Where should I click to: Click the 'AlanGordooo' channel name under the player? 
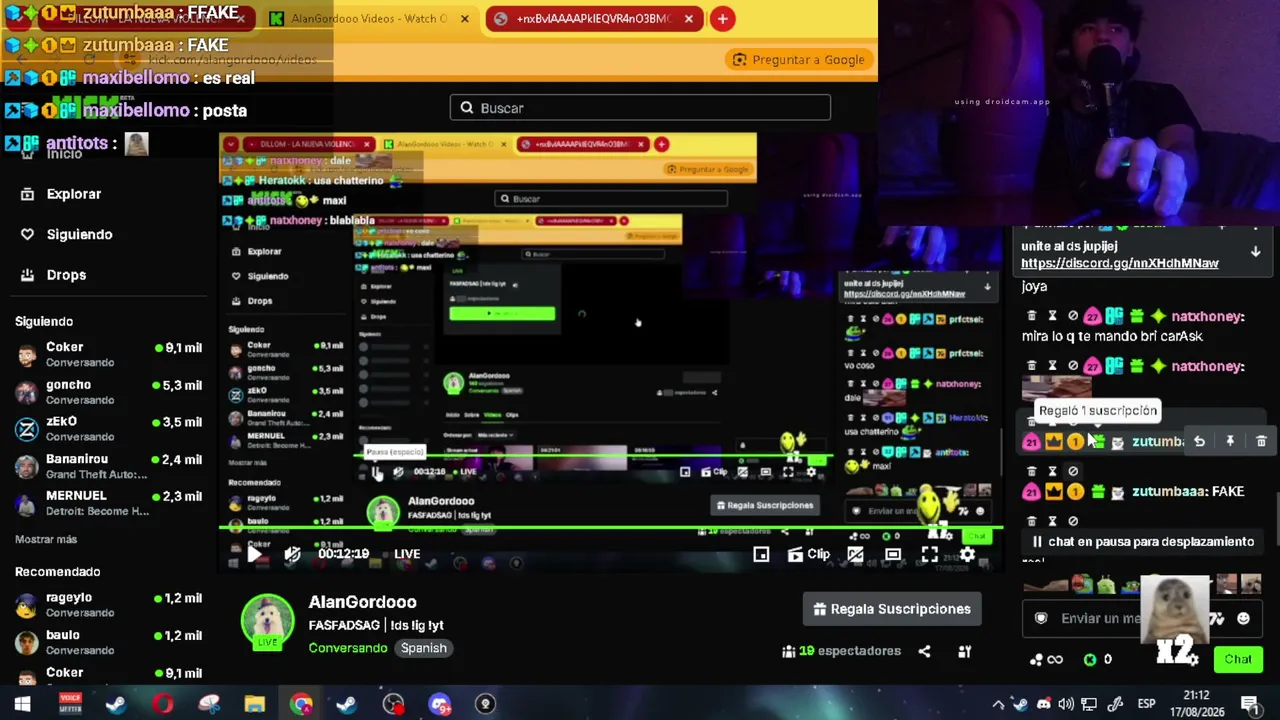[362, 602]
